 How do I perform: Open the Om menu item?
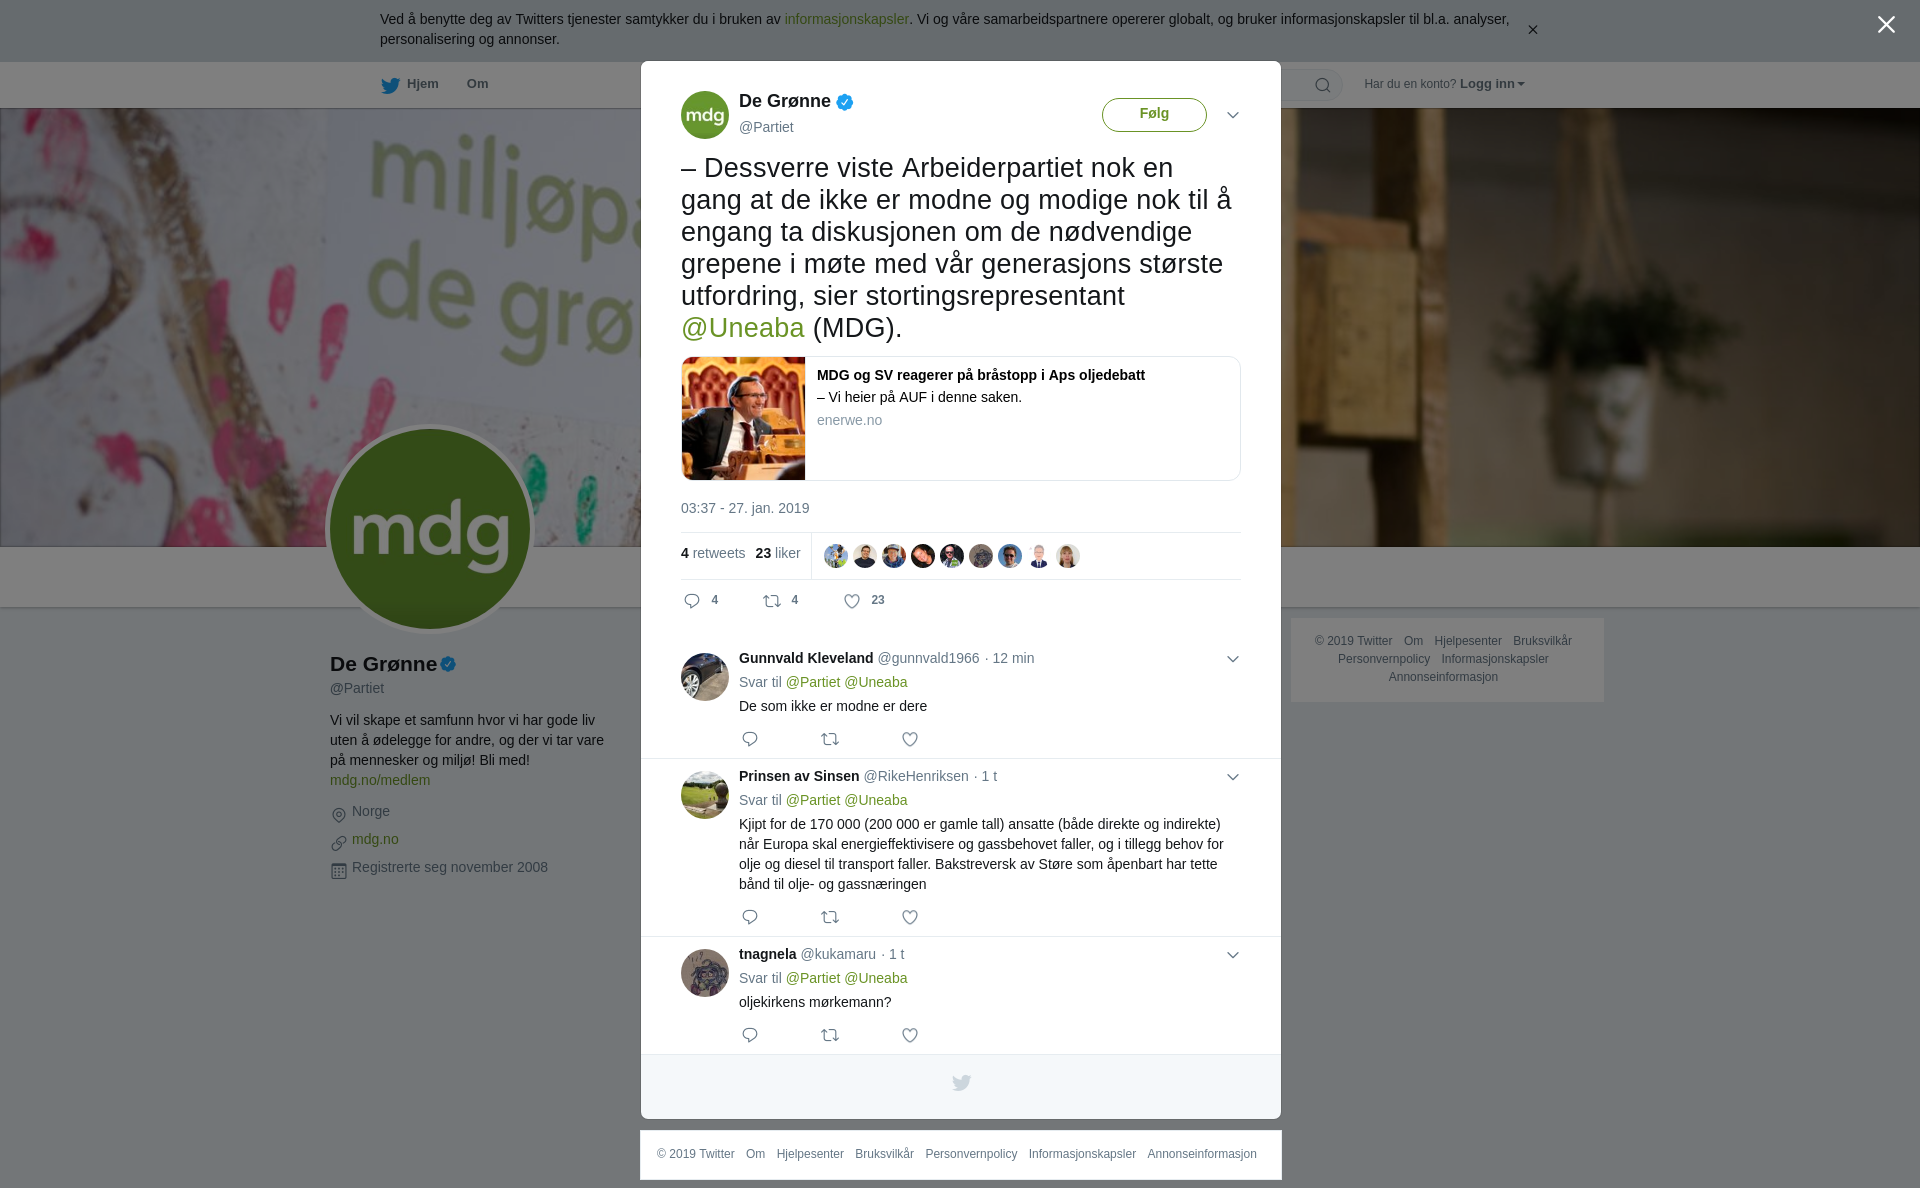click(477, 84)
